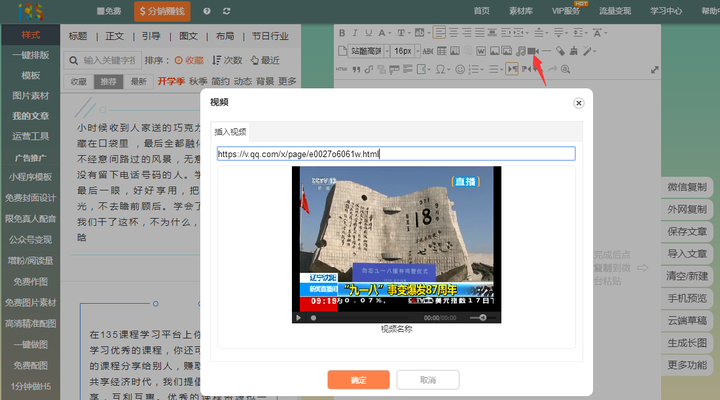The width and height of the screenshot is (720, 400).
Task: Click the insert table icon
Action: [x=442, y=51]
